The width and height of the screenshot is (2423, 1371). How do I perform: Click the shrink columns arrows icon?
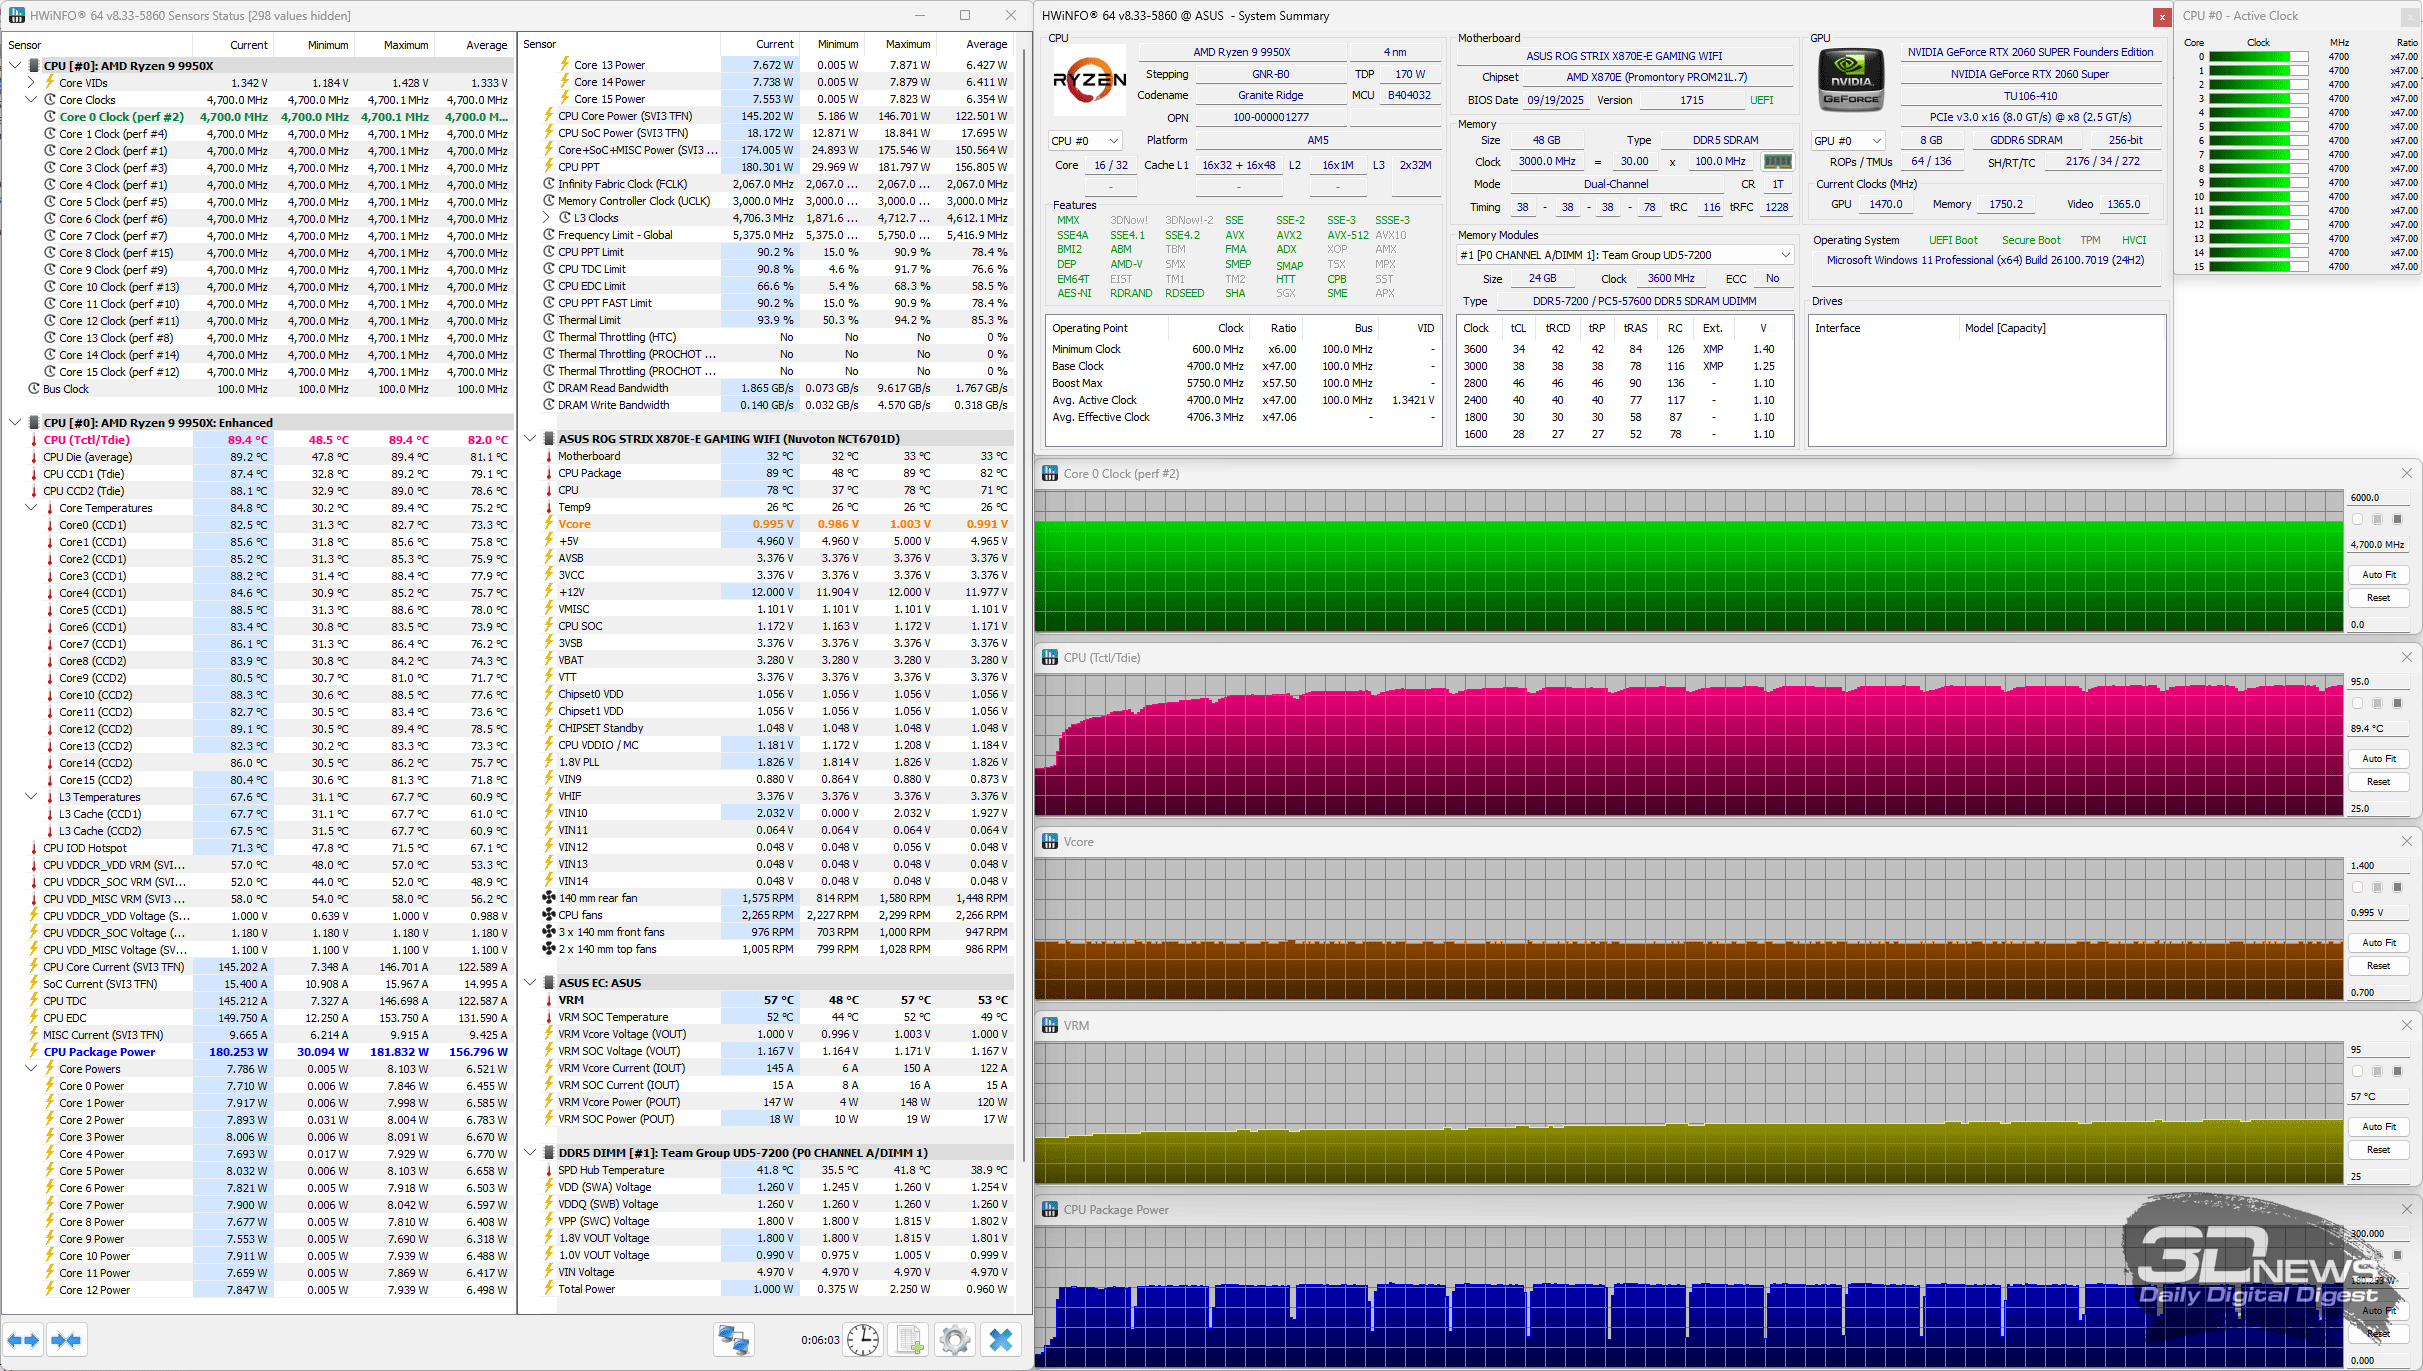tap(66, 1340)
